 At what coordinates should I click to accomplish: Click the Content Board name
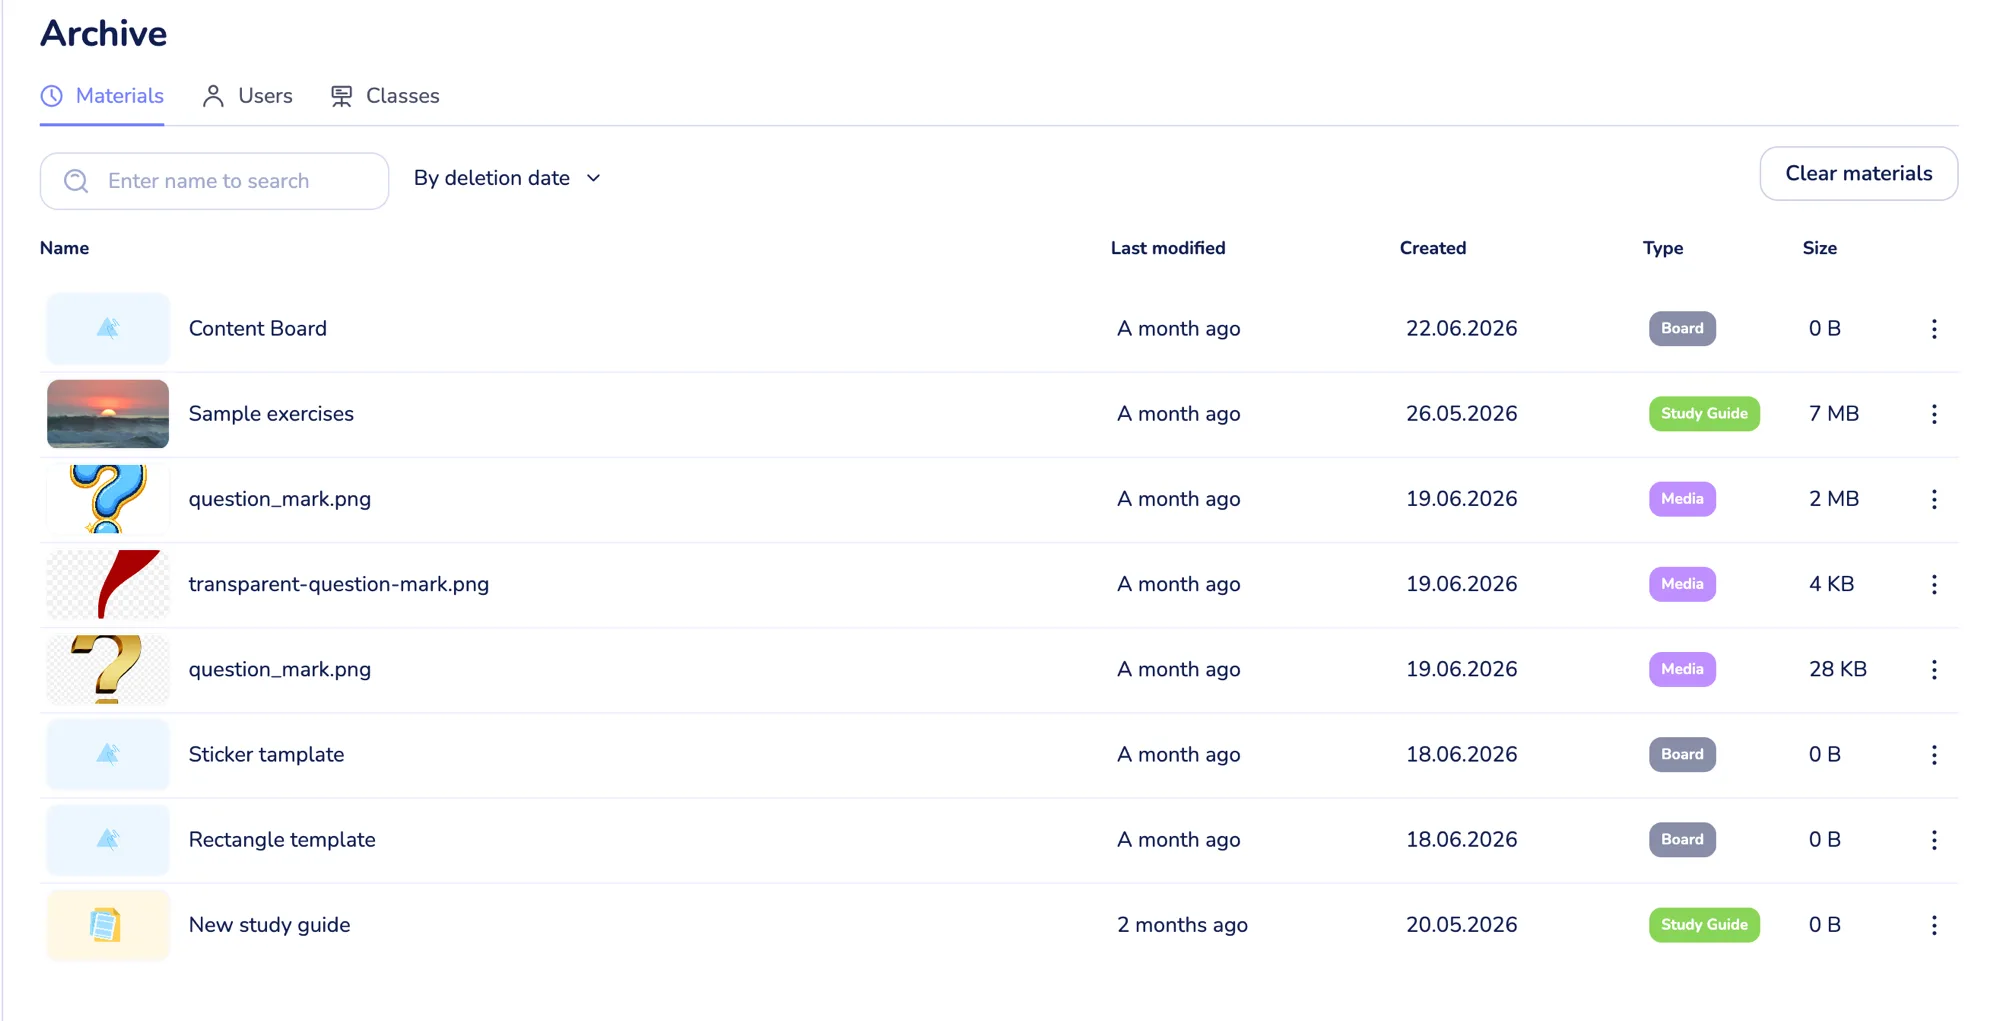tap(258, 329)
